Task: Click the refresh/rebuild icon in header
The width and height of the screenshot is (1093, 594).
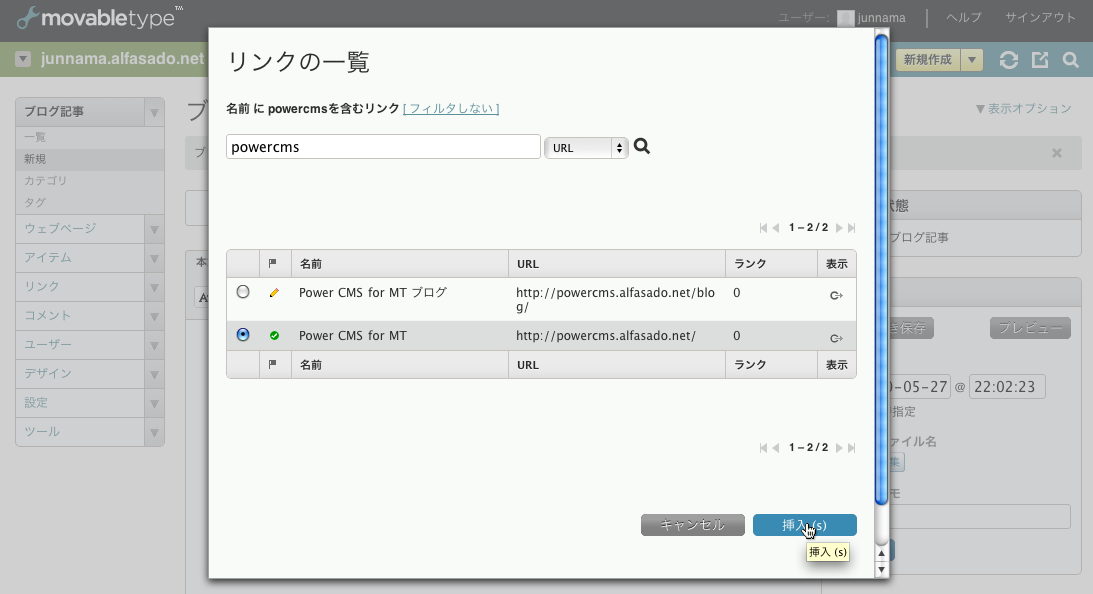Action: point(1009,60)
